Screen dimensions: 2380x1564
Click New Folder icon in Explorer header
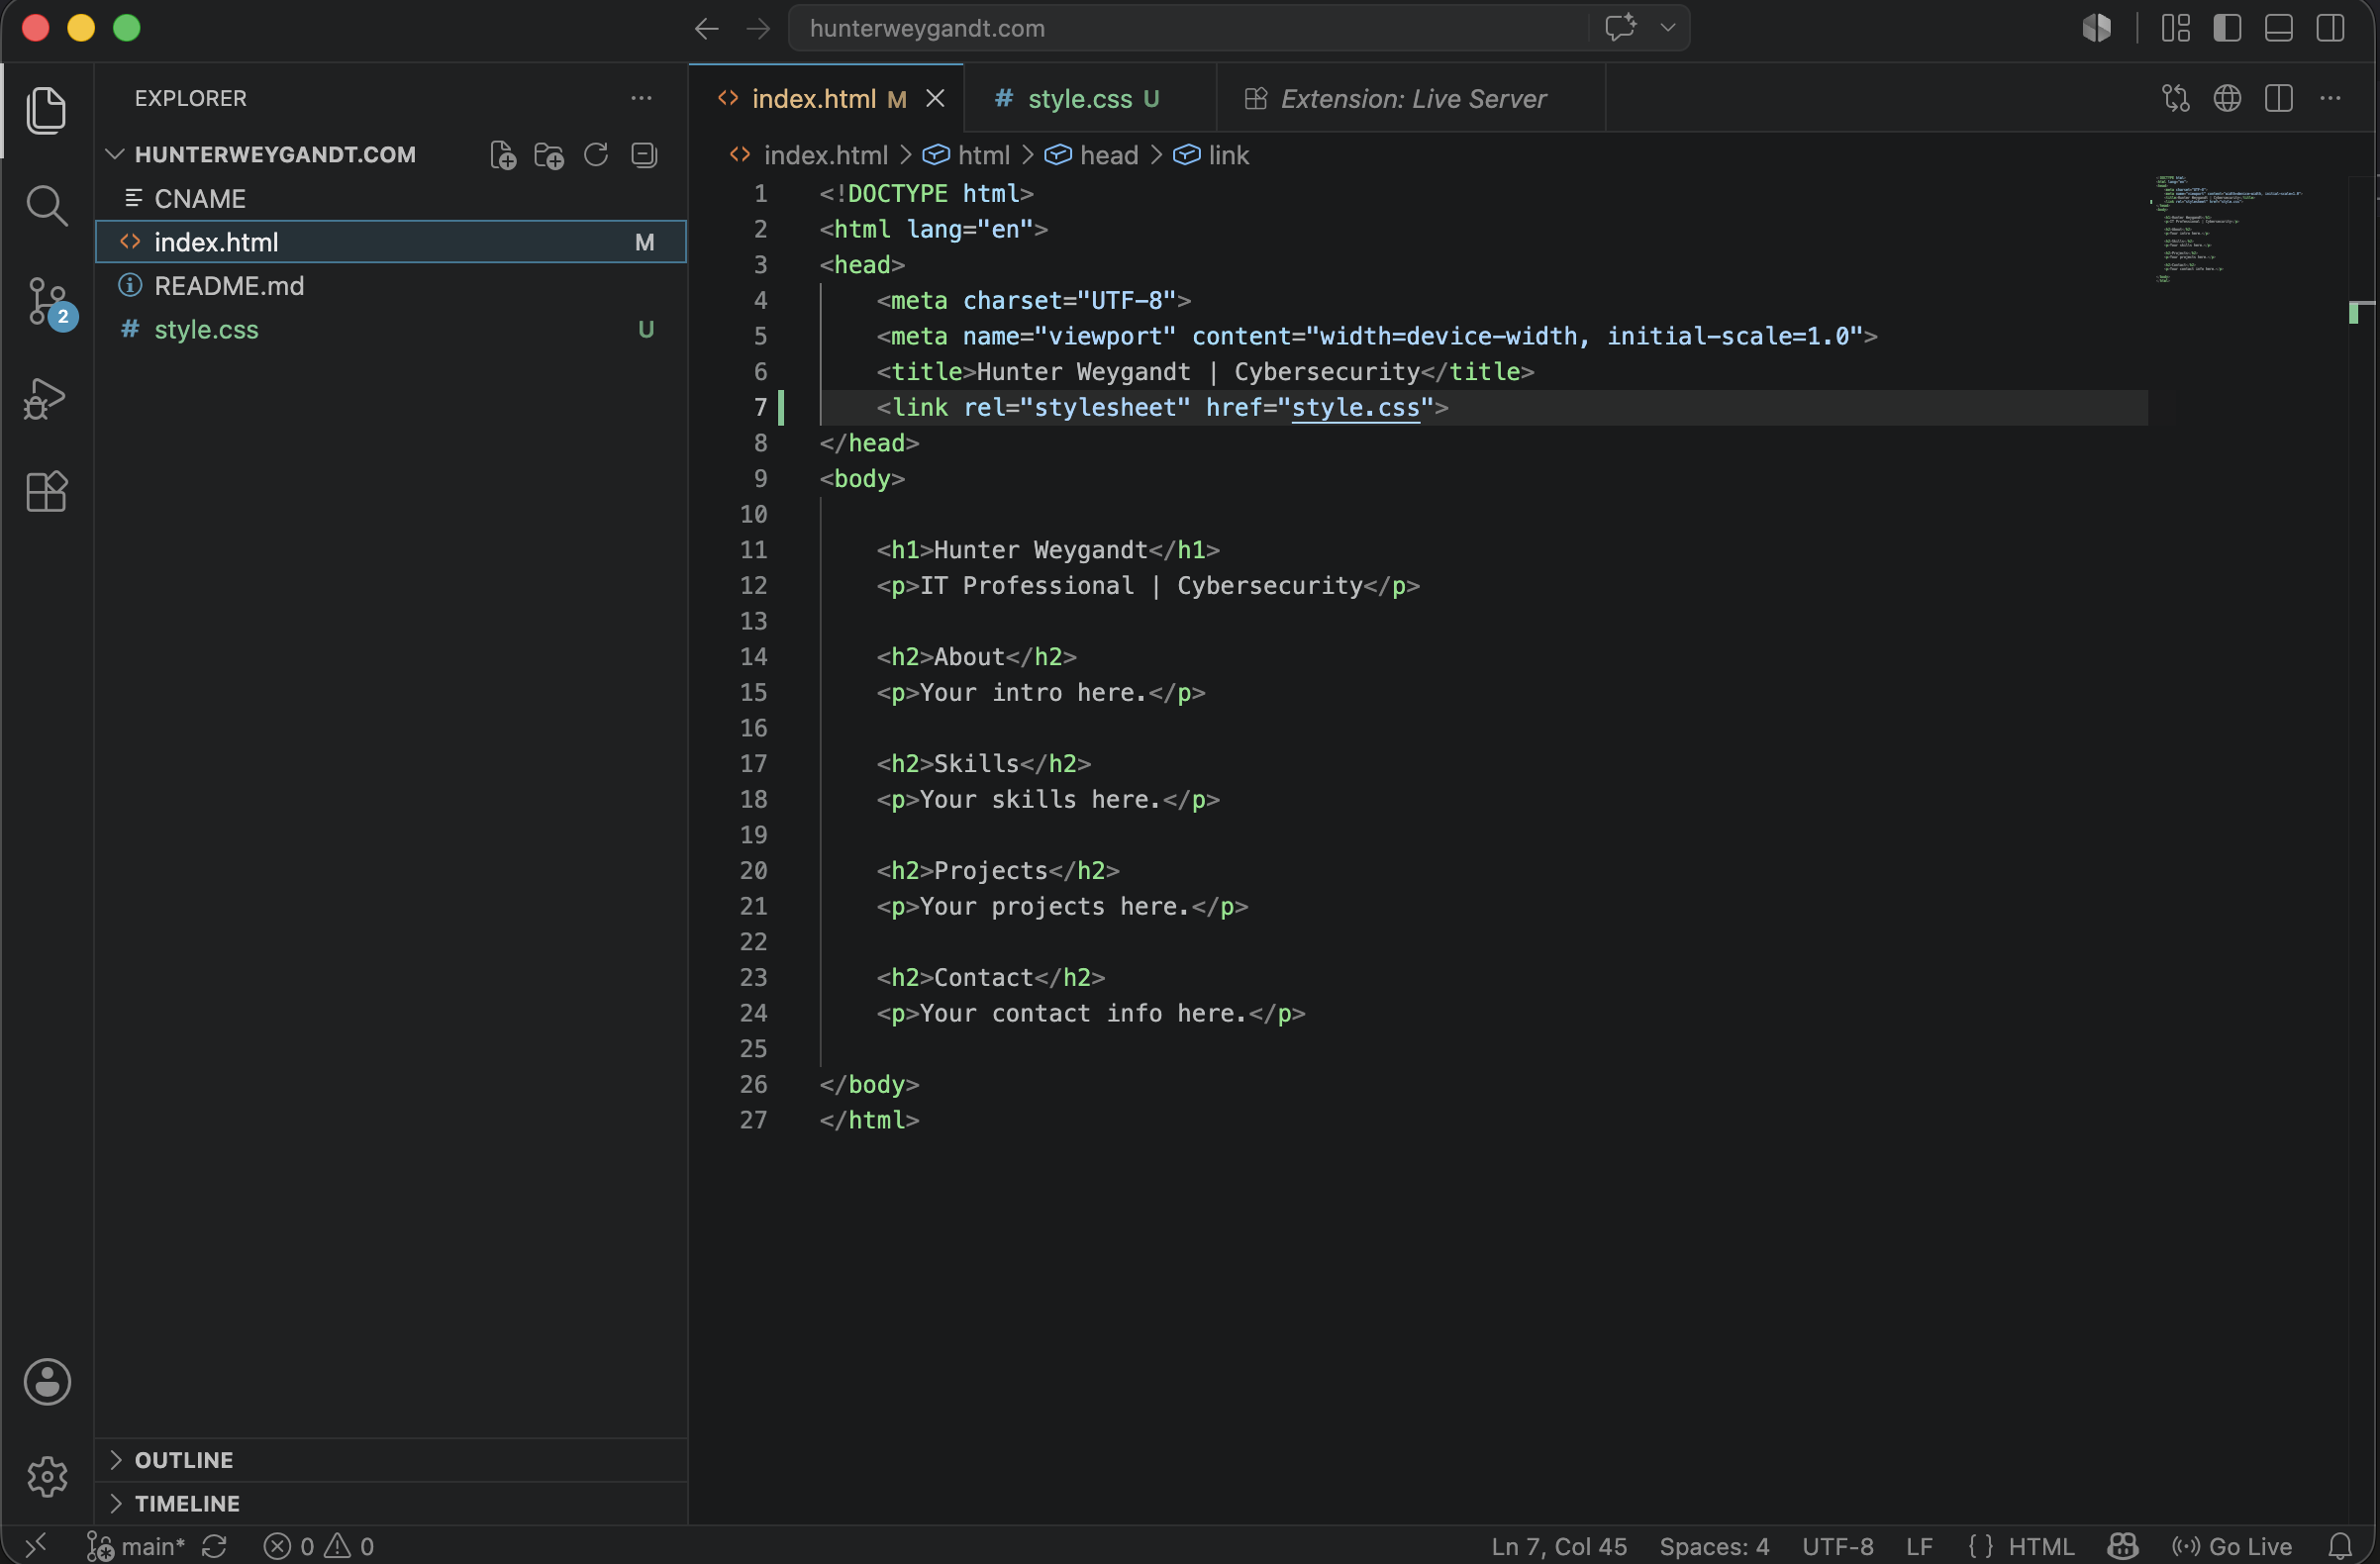coord(549,155)
